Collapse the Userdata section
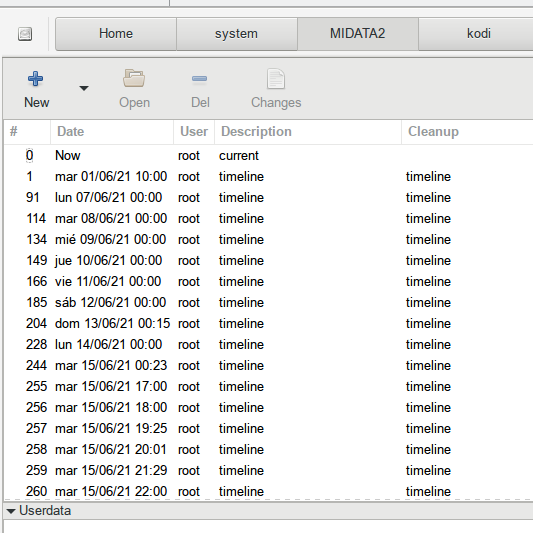The height and width of the screenshot is (533, 533). 11,511
